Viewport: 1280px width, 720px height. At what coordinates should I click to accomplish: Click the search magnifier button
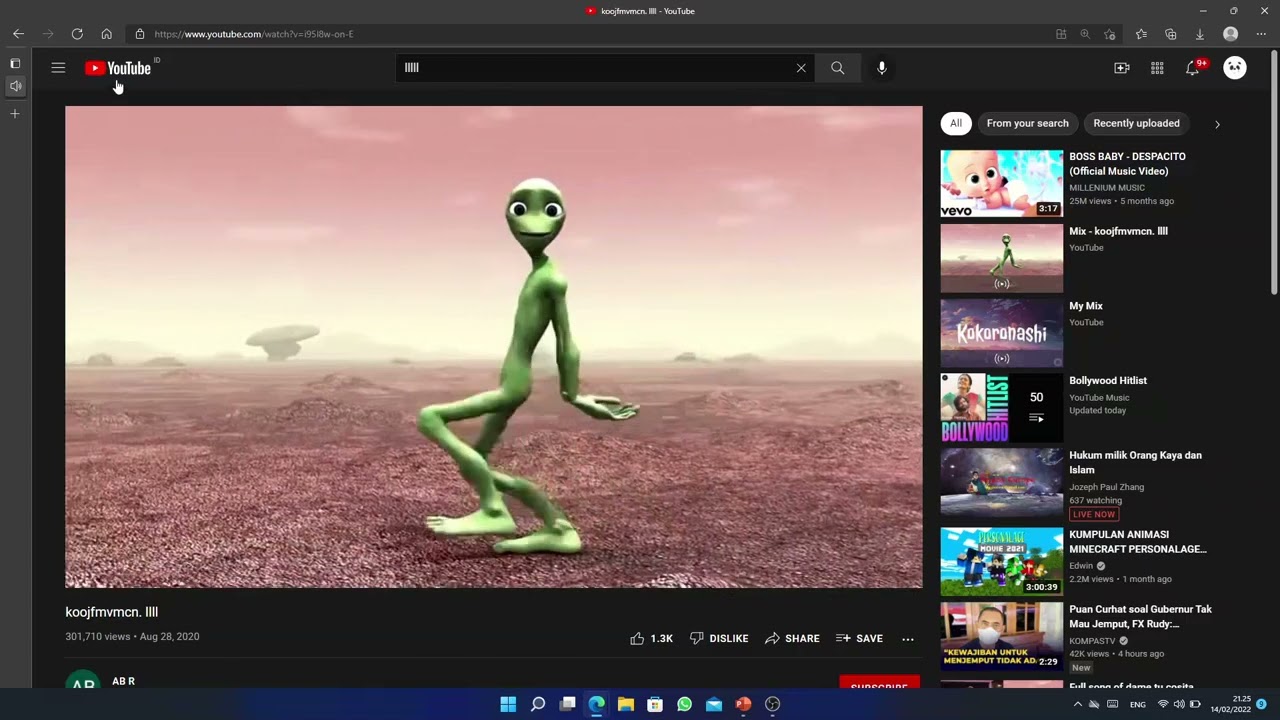click(837, 68)
